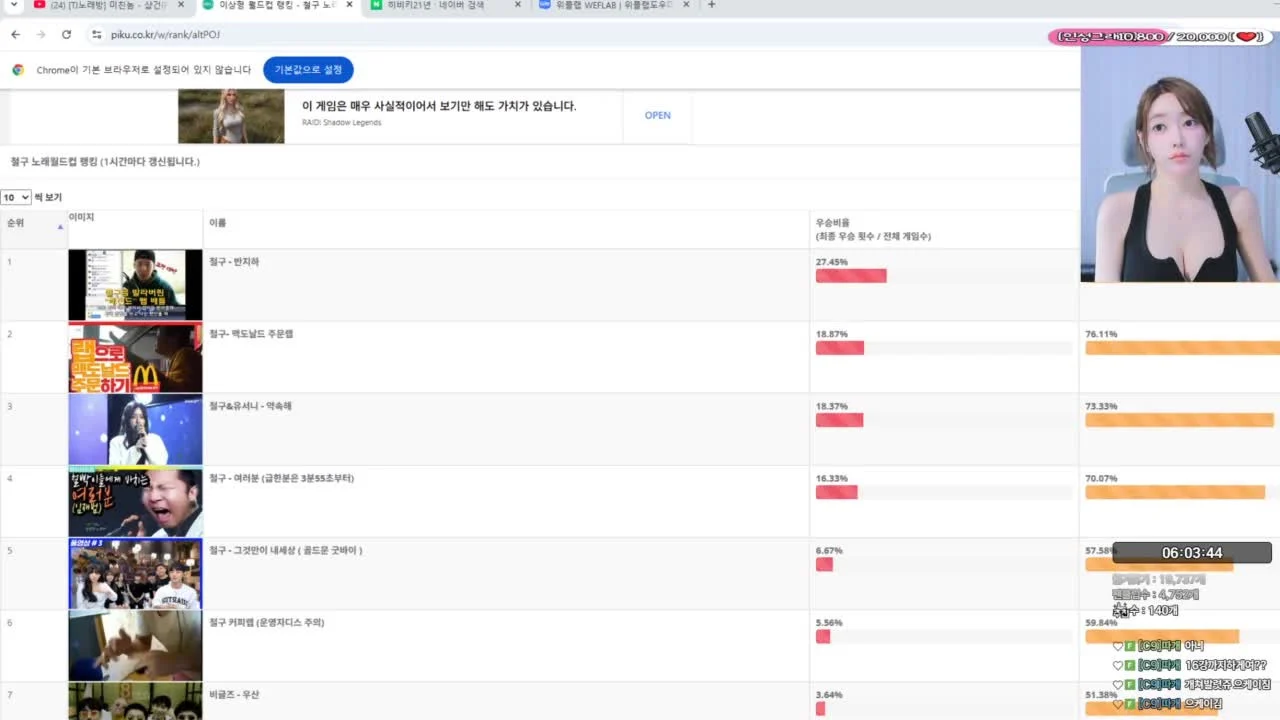
Task: Open the rows-per-page dropdown showing 10
Action: [x=16, y=197]
